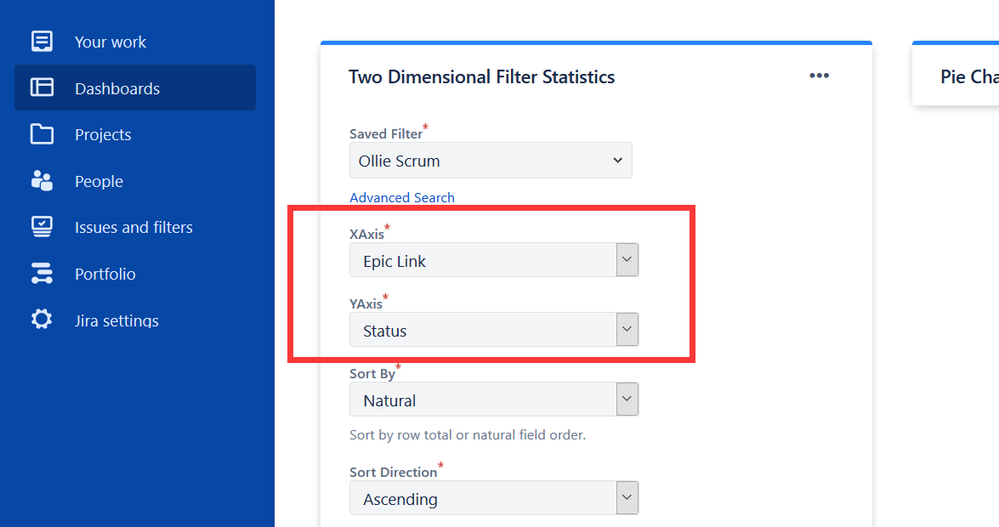Click the Dashboards sidebar icon
This screenshot has width=999, height=527.
pyautogui.click(x=42, y=87)
